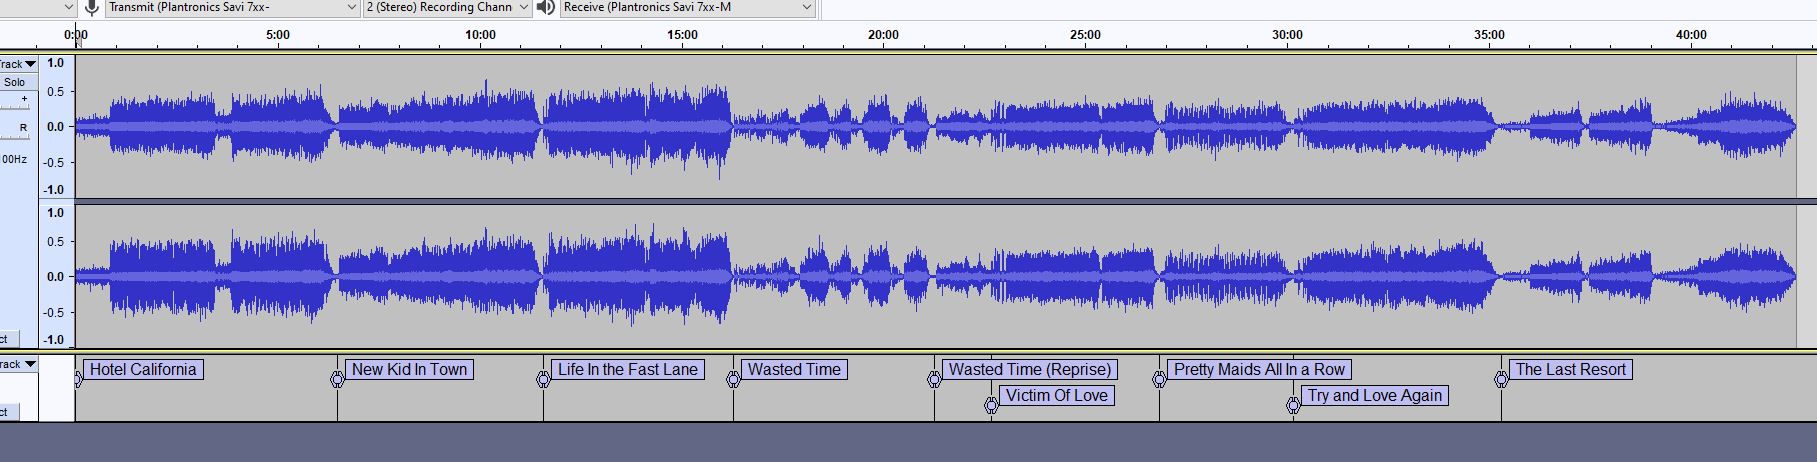The width and height of the screenshot is (1817, 462).
Task: Open the Receive playback device dropdown
Action: (x=687, y=8)
